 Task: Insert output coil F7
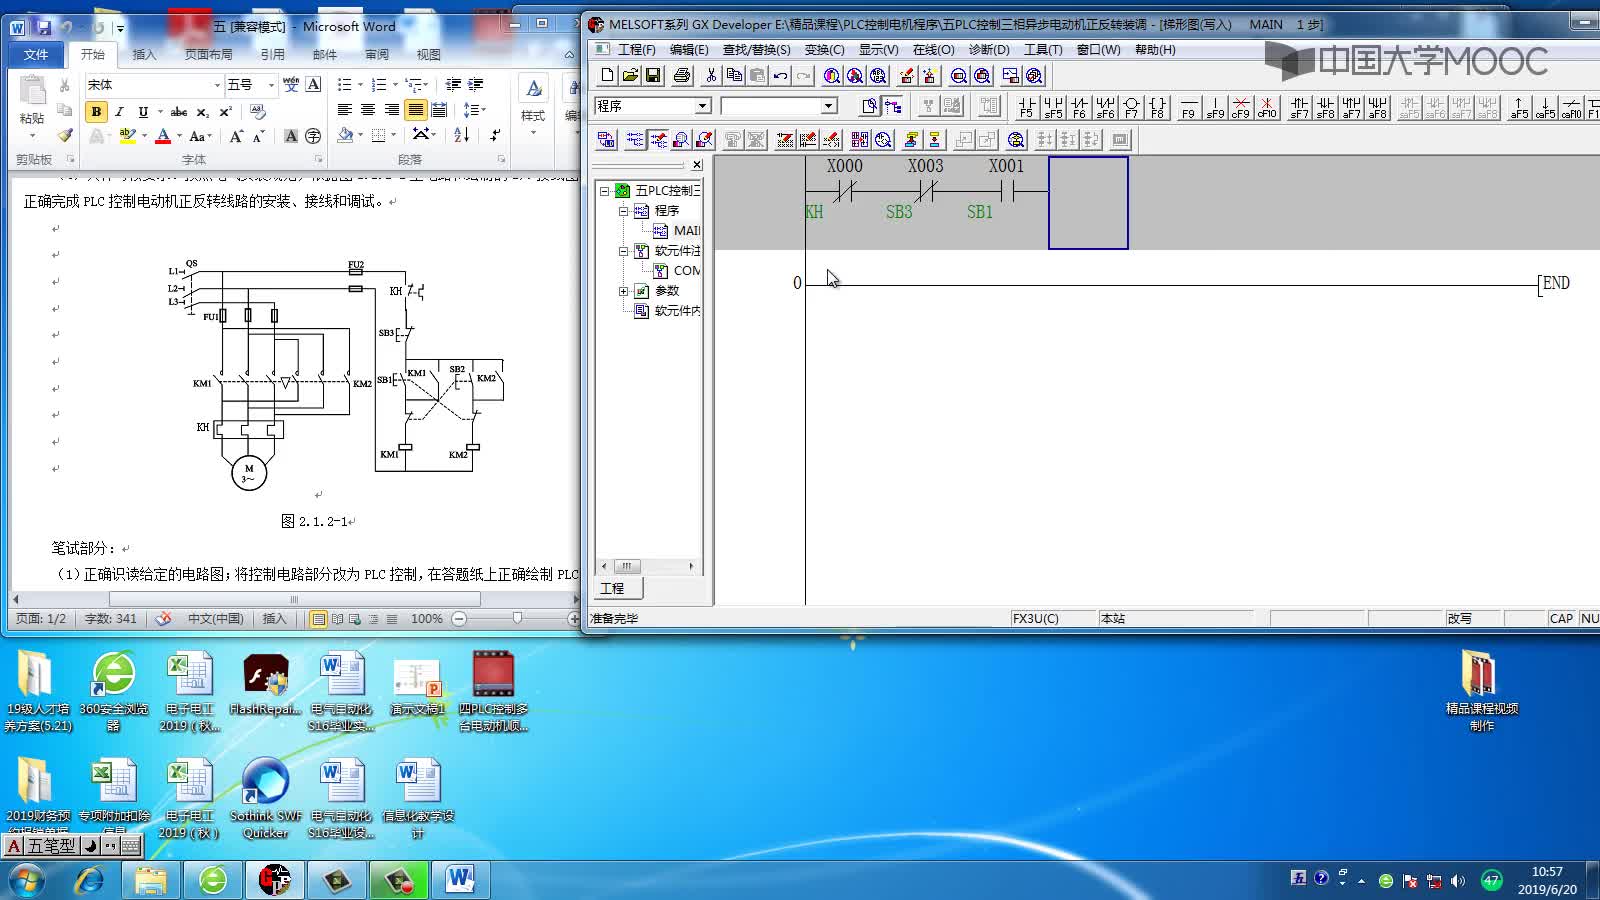(1131, 106)
